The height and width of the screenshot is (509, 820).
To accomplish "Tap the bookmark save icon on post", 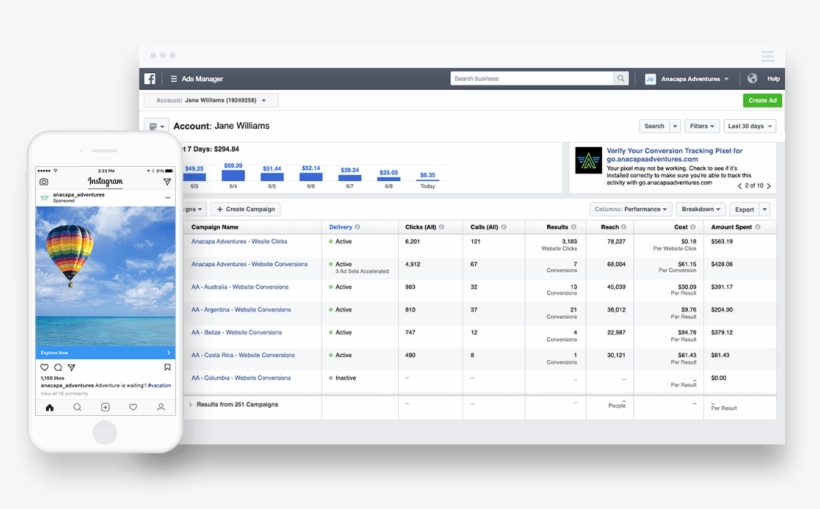I will click(167, 367).
